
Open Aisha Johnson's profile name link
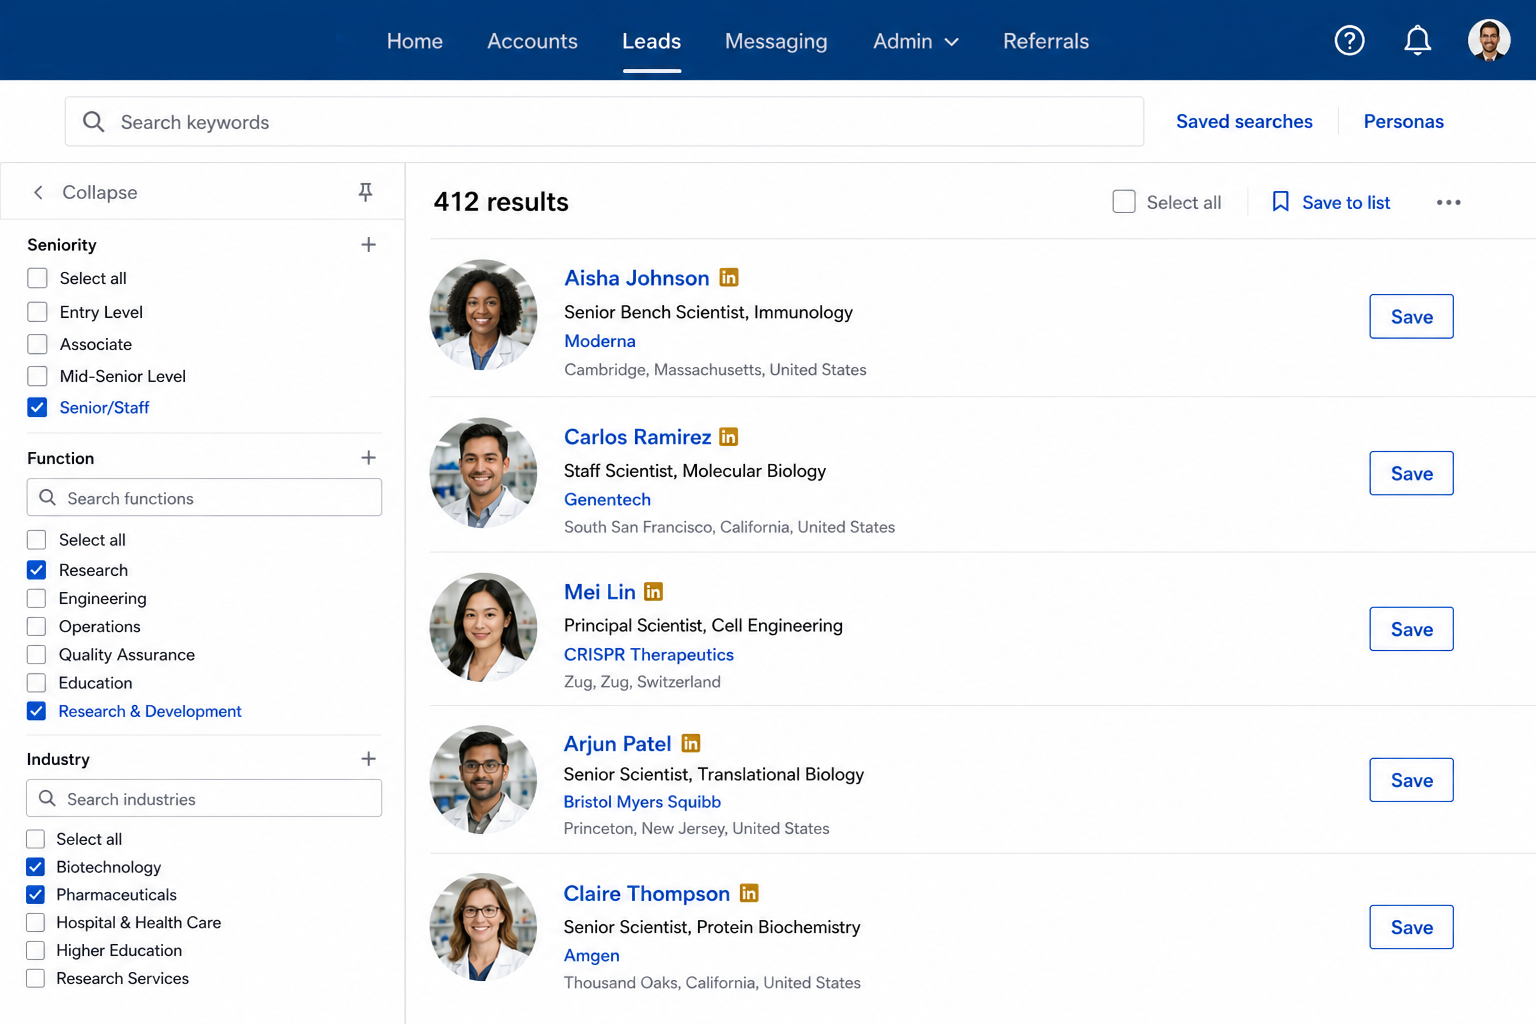click(x=636, y=278)
